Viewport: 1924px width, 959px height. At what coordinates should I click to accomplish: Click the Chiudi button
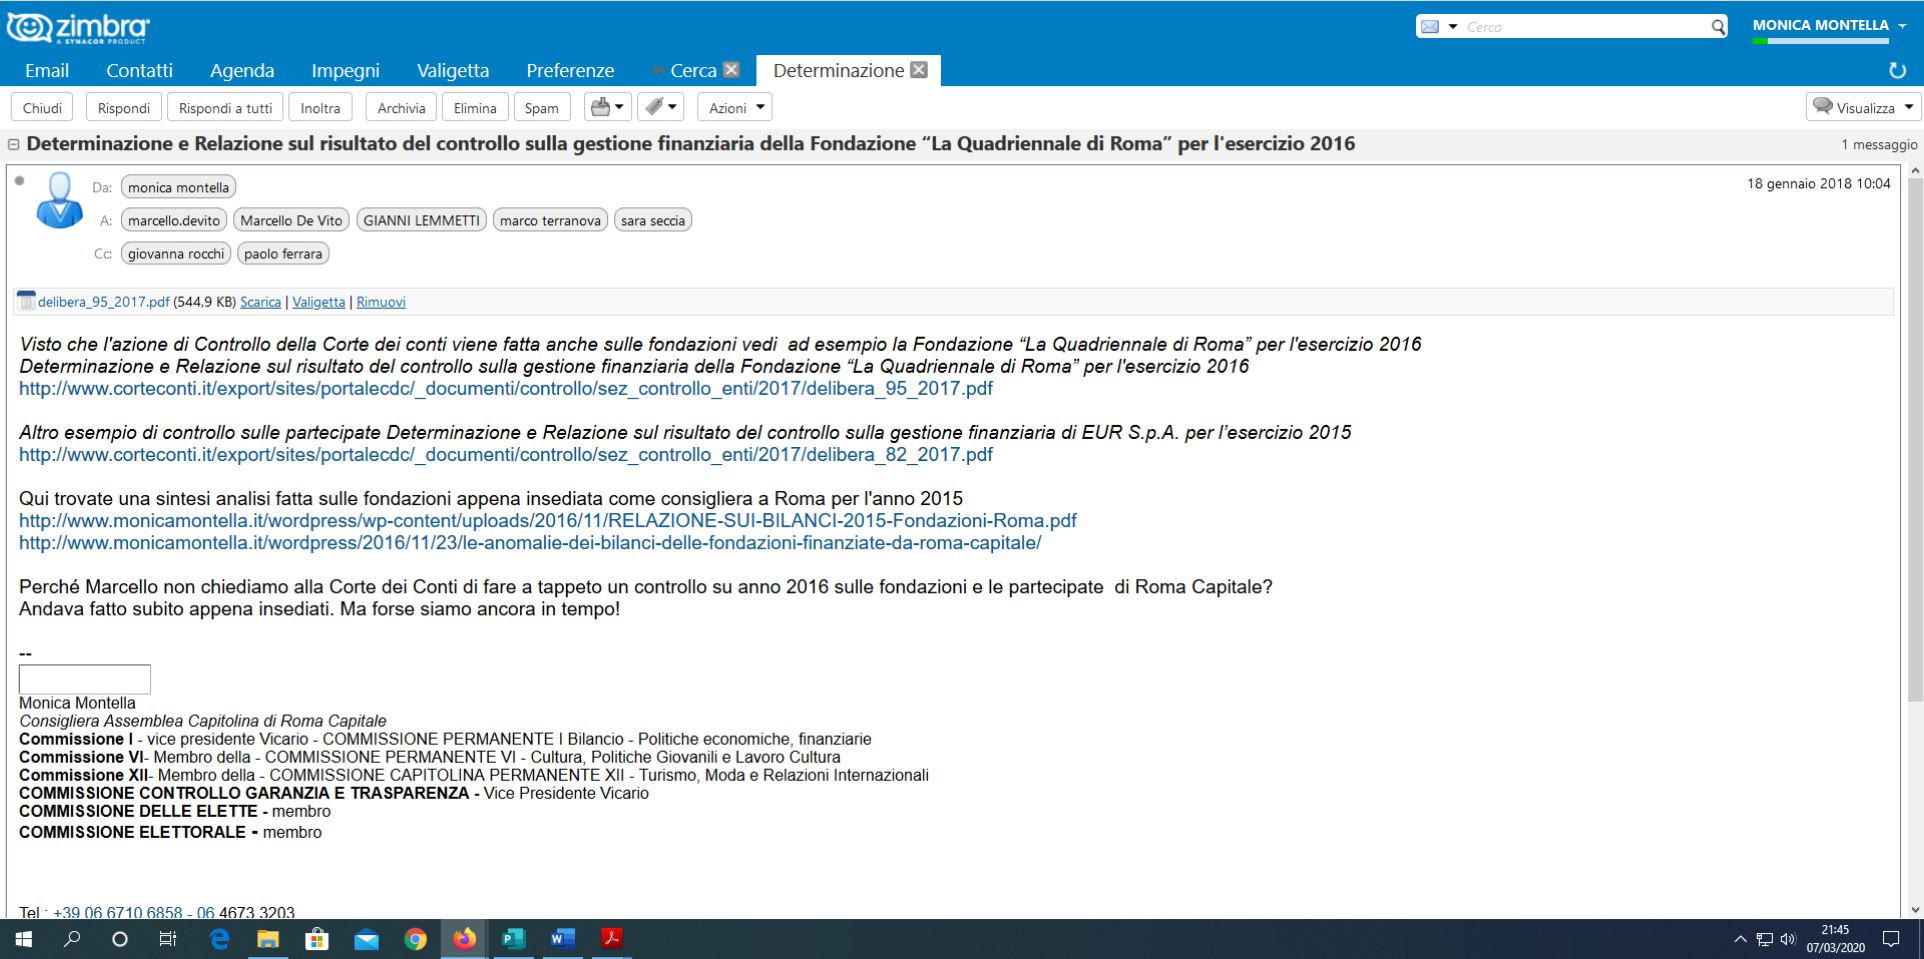(x=42, y=108)
